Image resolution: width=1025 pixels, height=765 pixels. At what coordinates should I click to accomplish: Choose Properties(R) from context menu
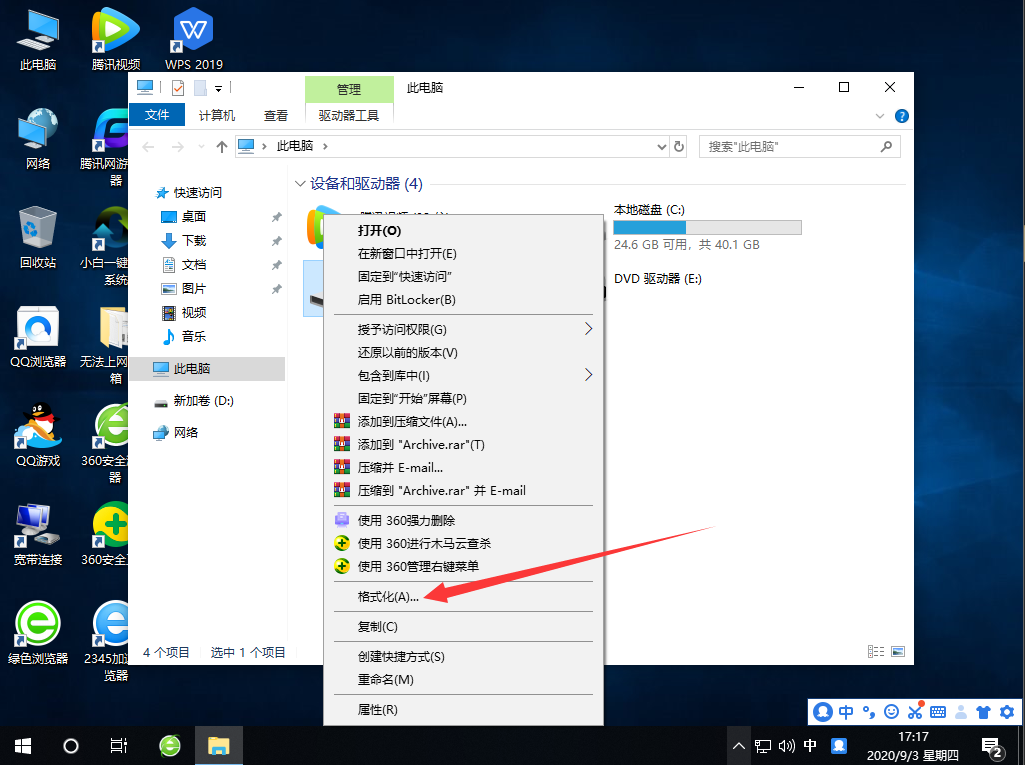(x=378, y=709)
